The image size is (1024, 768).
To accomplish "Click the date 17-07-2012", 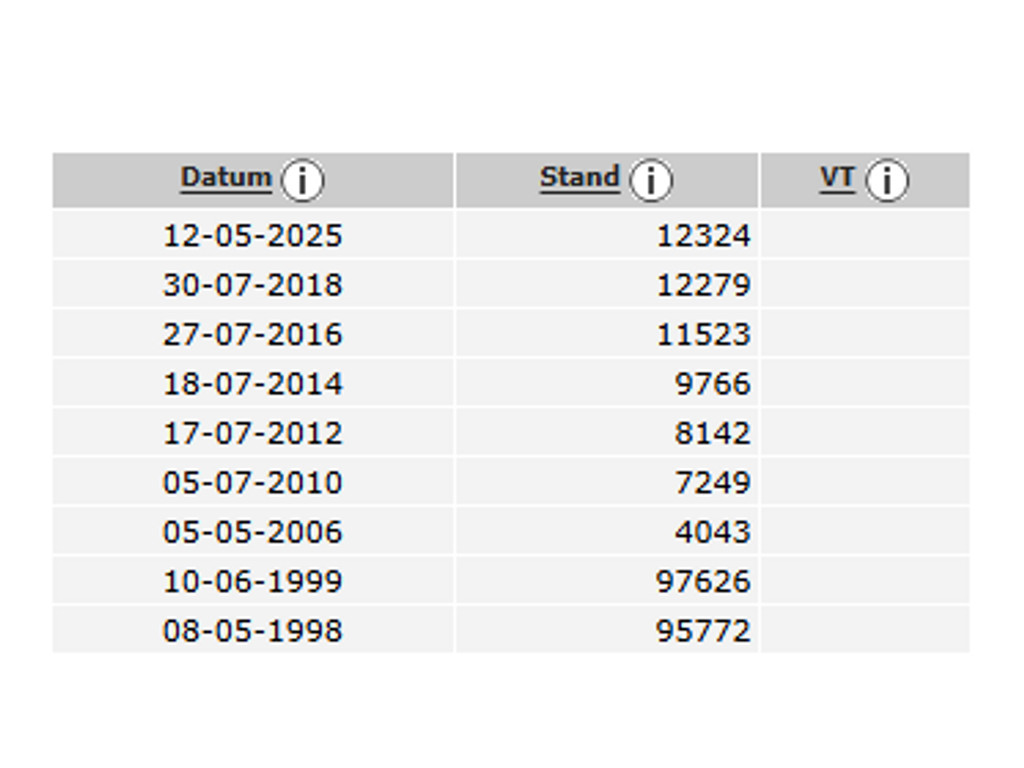I will coord(253,434).
